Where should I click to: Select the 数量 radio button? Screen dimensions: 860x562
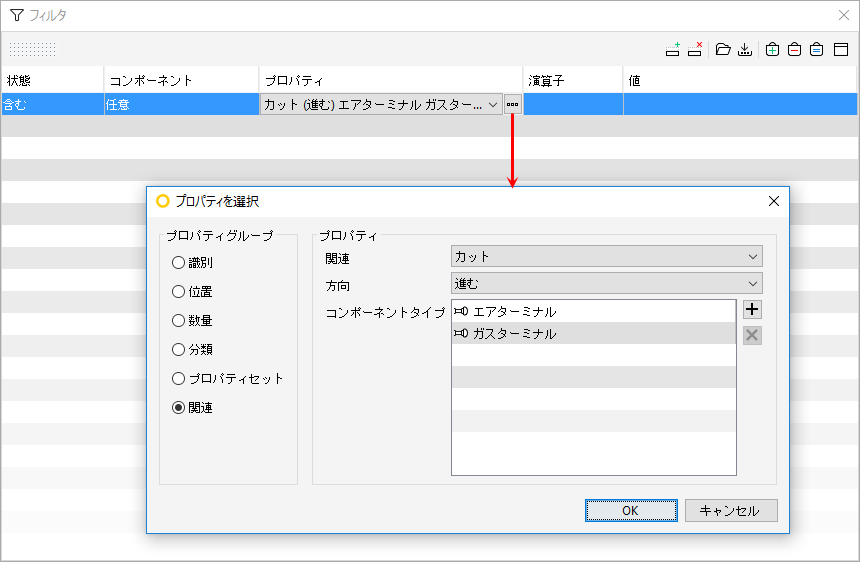(x=178, y=320)
